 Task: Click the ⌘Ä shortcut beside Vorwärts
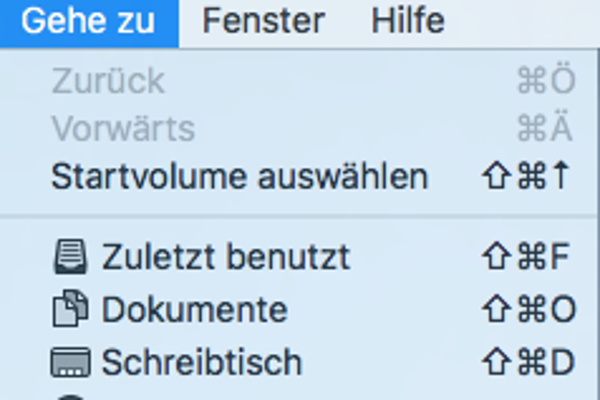(546, 129)
